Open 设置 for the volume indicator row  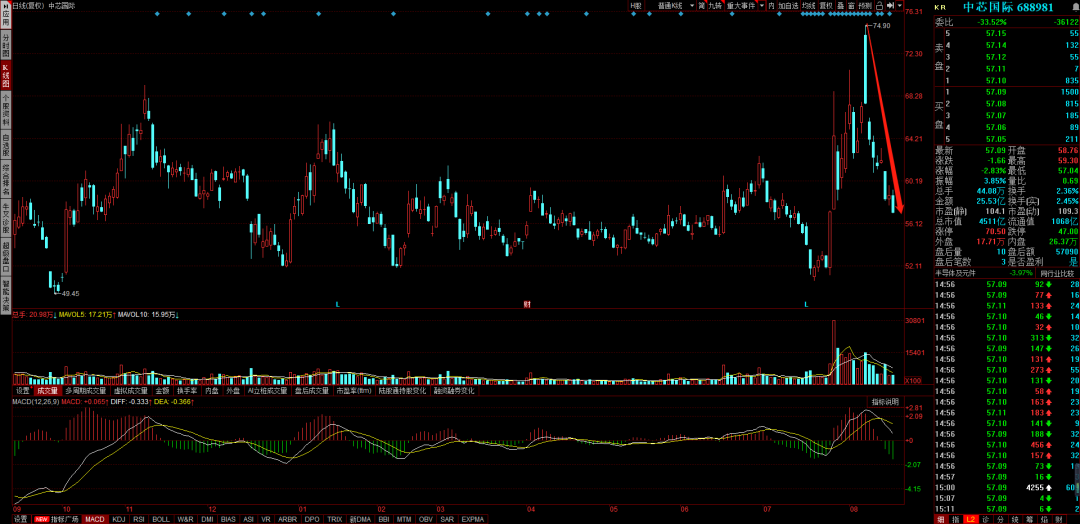pyautogui.click(x=23, y=390)
